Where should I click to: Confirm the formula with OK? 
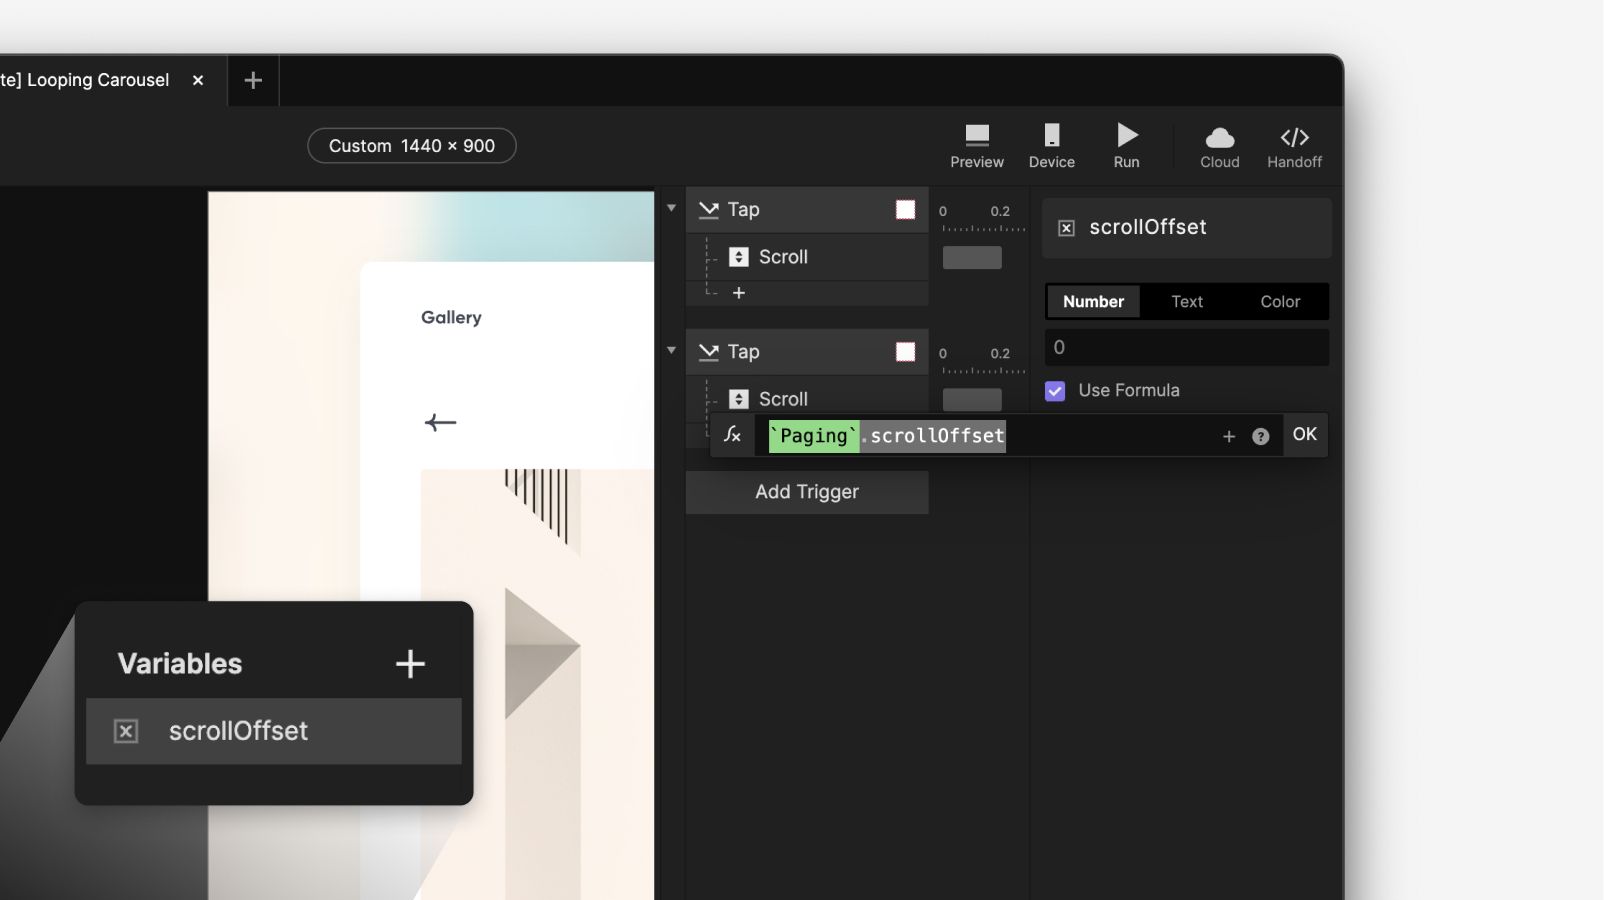(x=1305, y=435)
